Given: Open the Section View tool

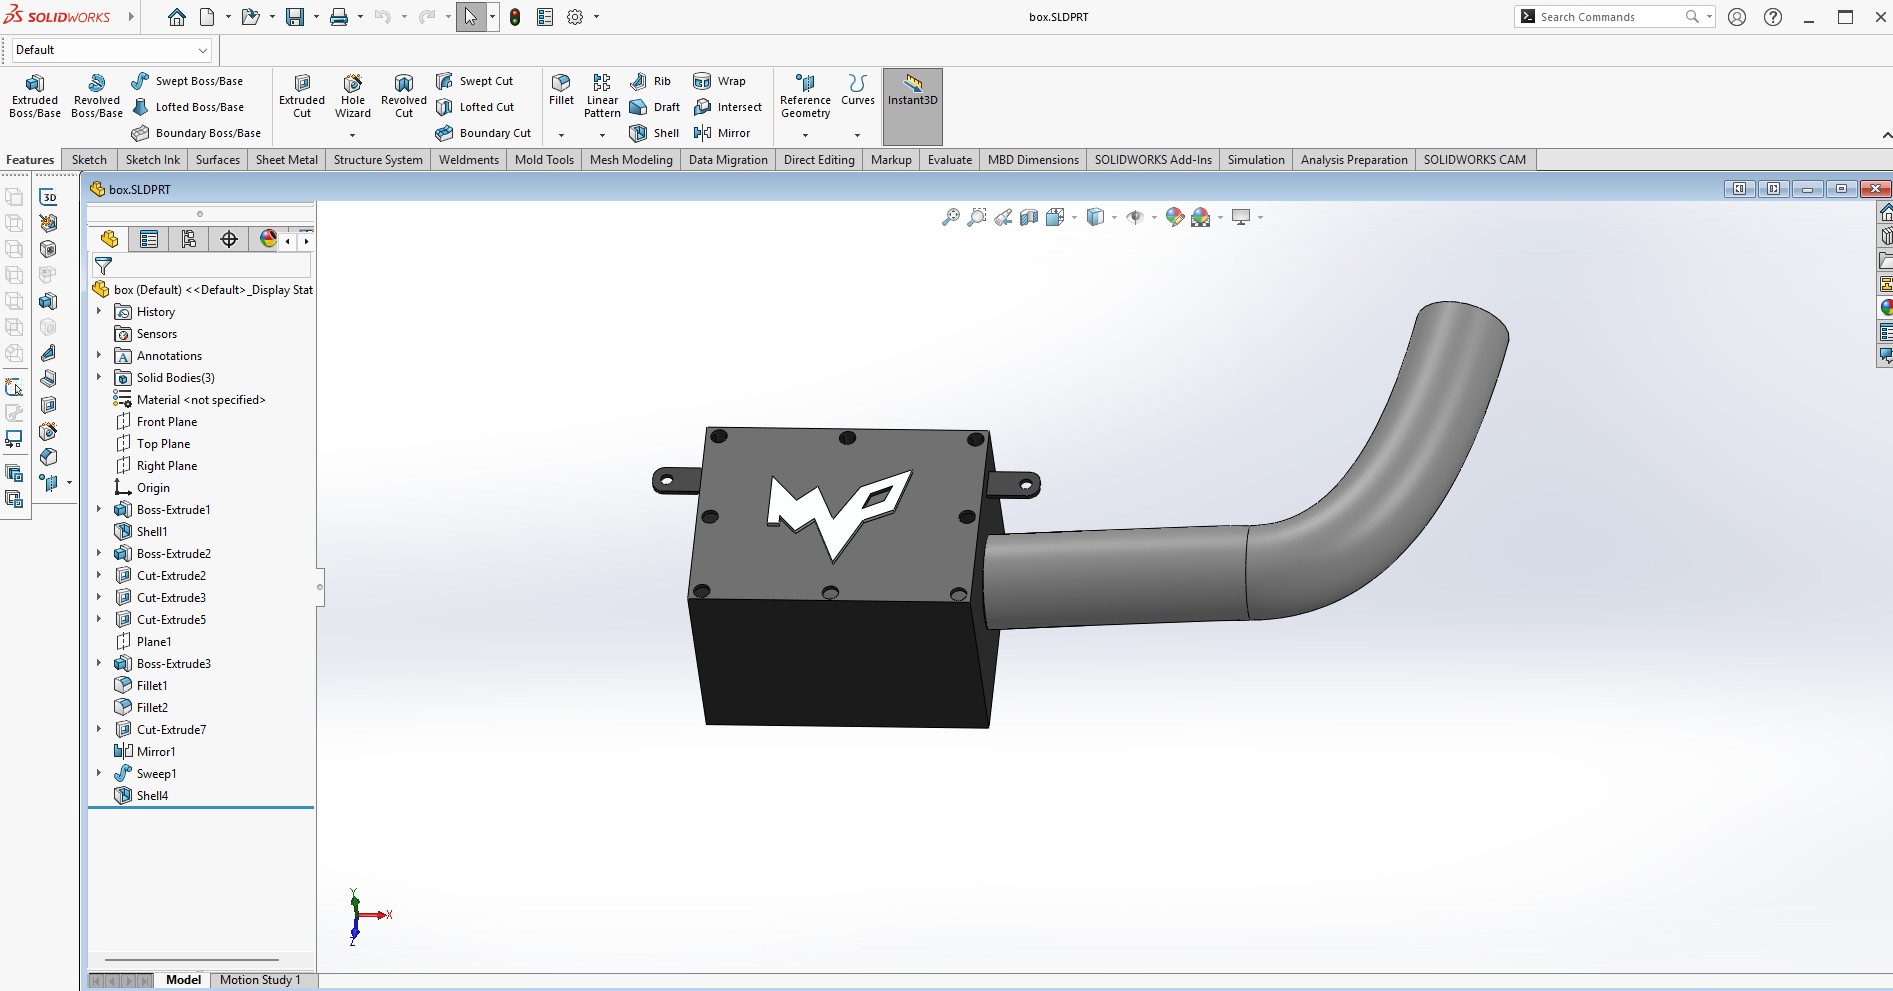Looking at the screenshot, I should [x=1029, y=217].
